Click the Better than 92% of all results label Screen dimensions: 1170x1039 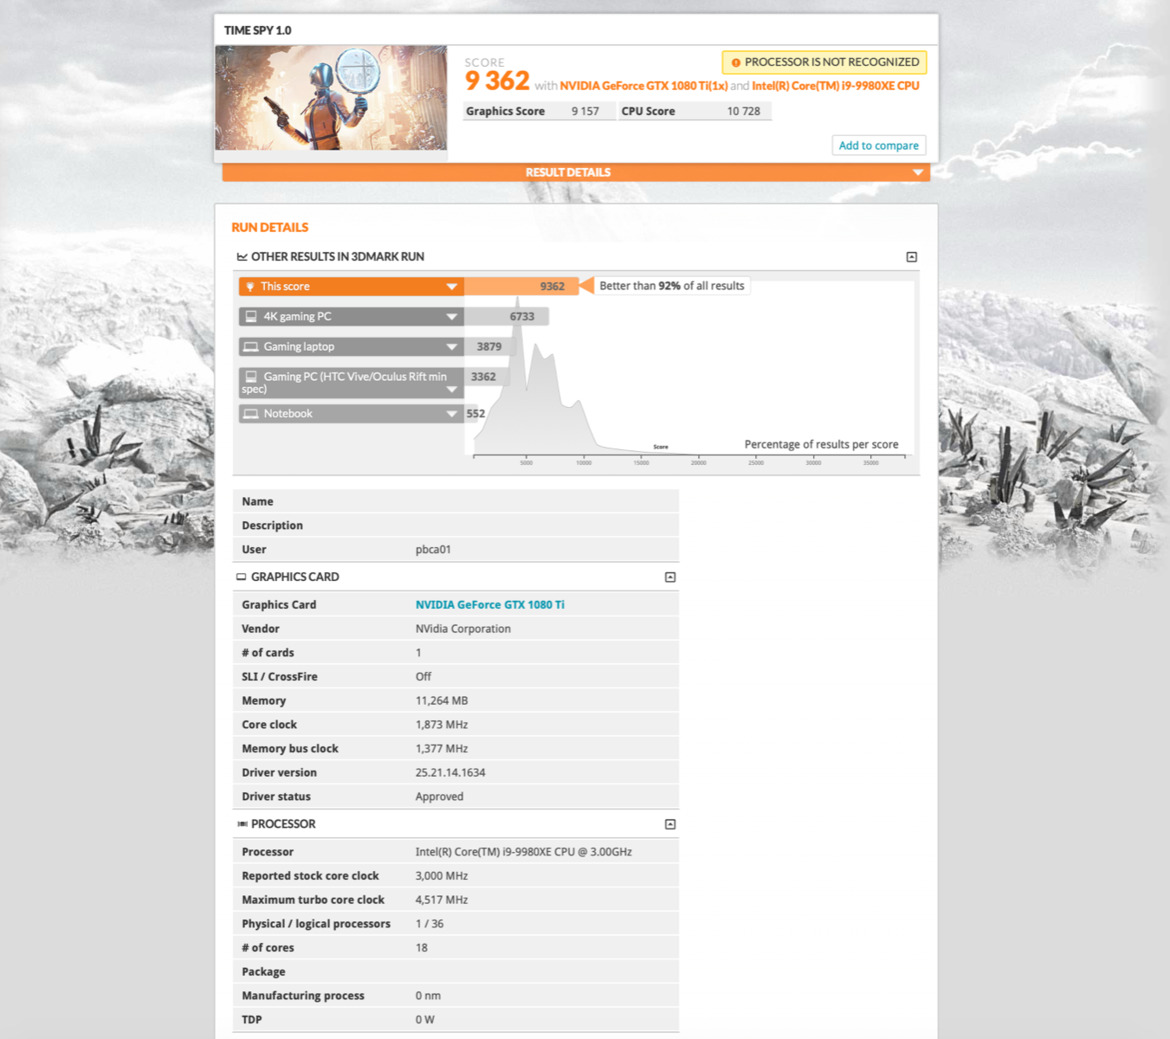click(x=672, y=286)
